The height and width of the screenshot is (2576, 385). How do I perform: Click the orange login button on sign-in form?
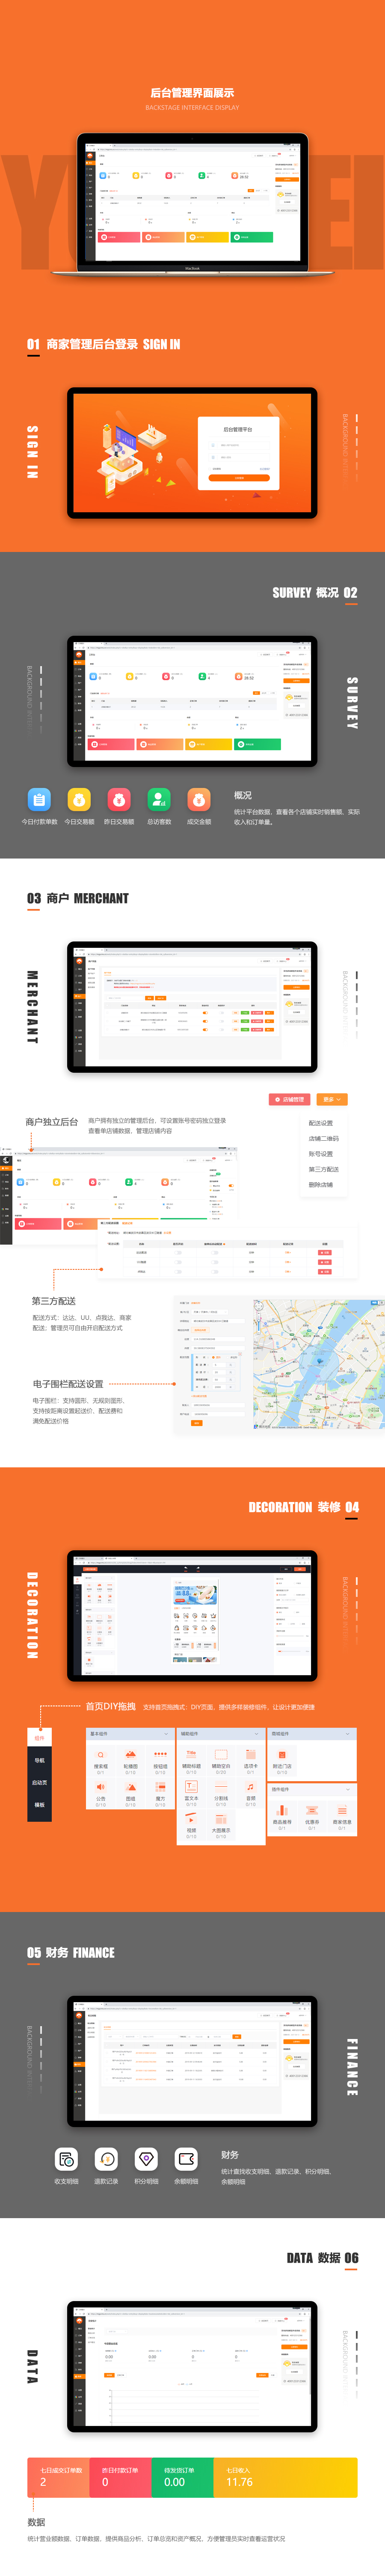[239, 478]
